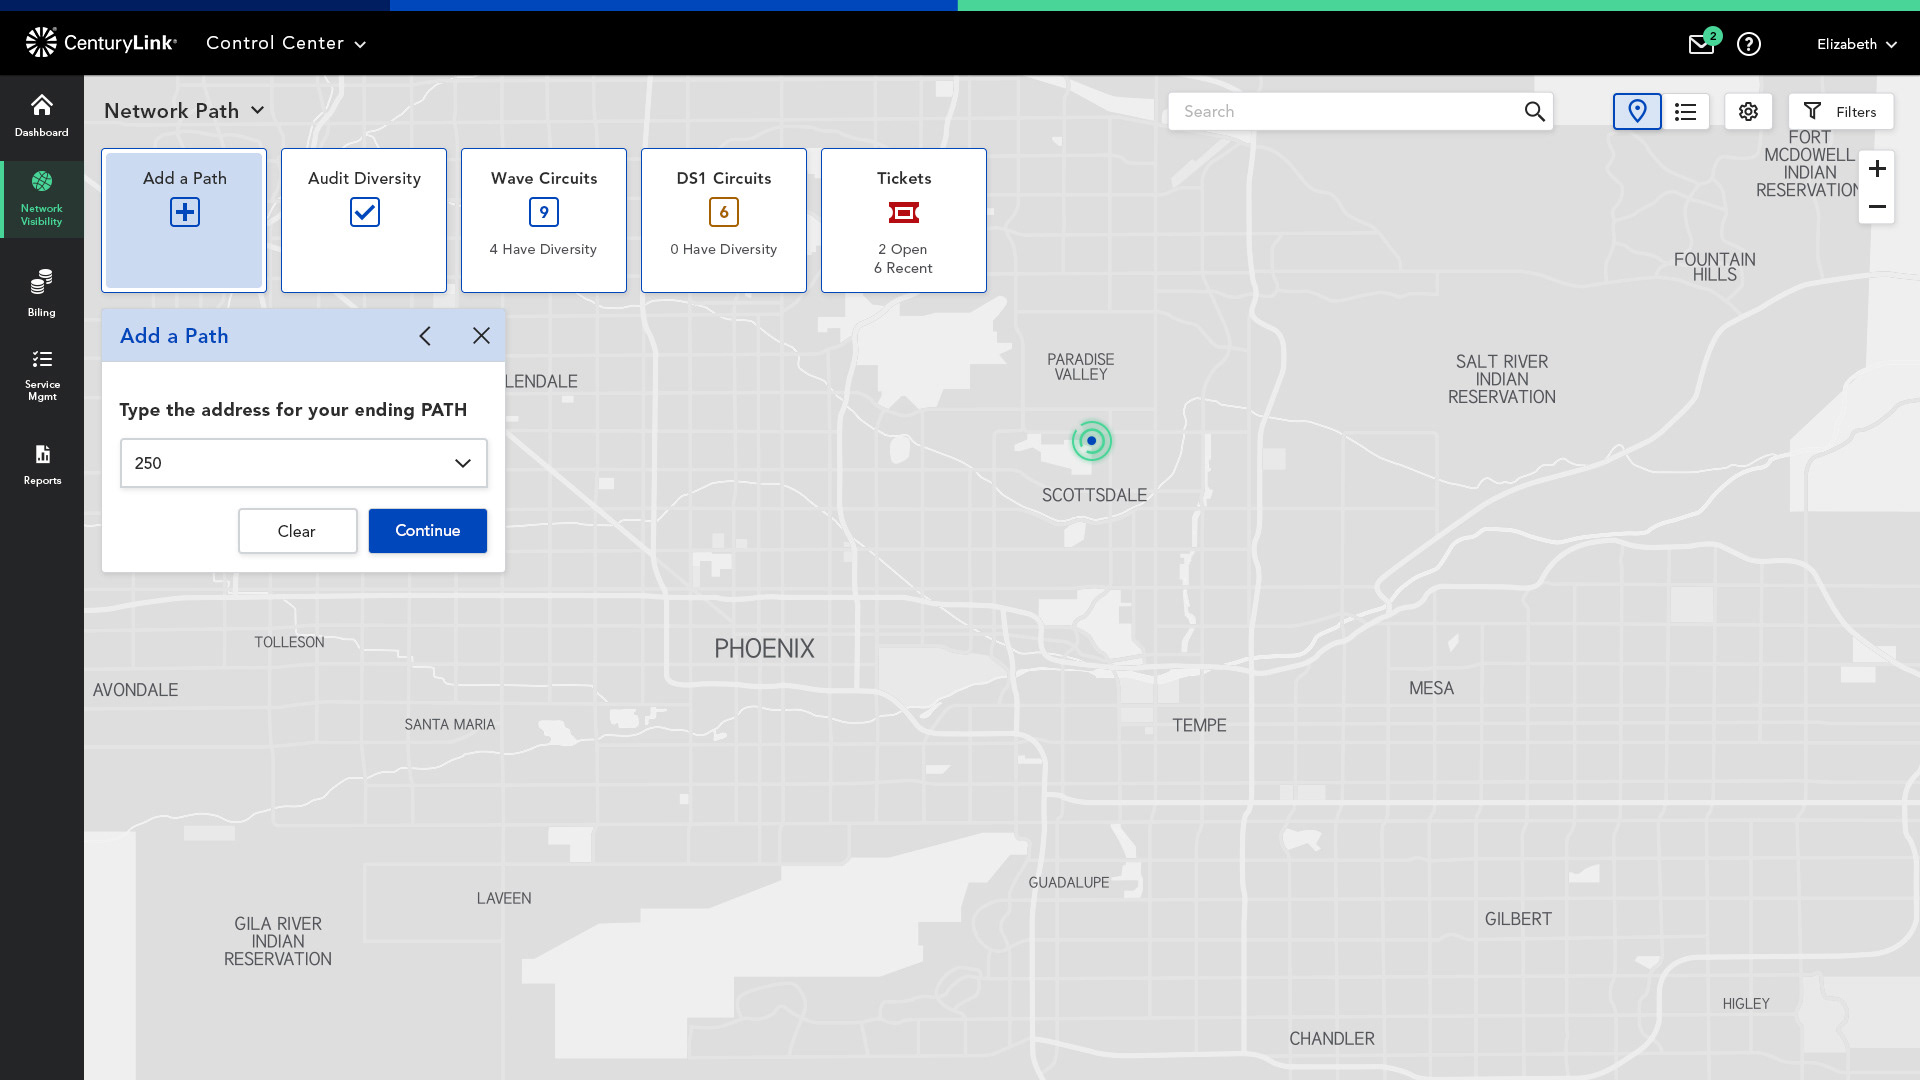Select Network Visibility in sidebar
Image resolution: width=1920 pixels, height=1080 pixels.
coord(41,199)
